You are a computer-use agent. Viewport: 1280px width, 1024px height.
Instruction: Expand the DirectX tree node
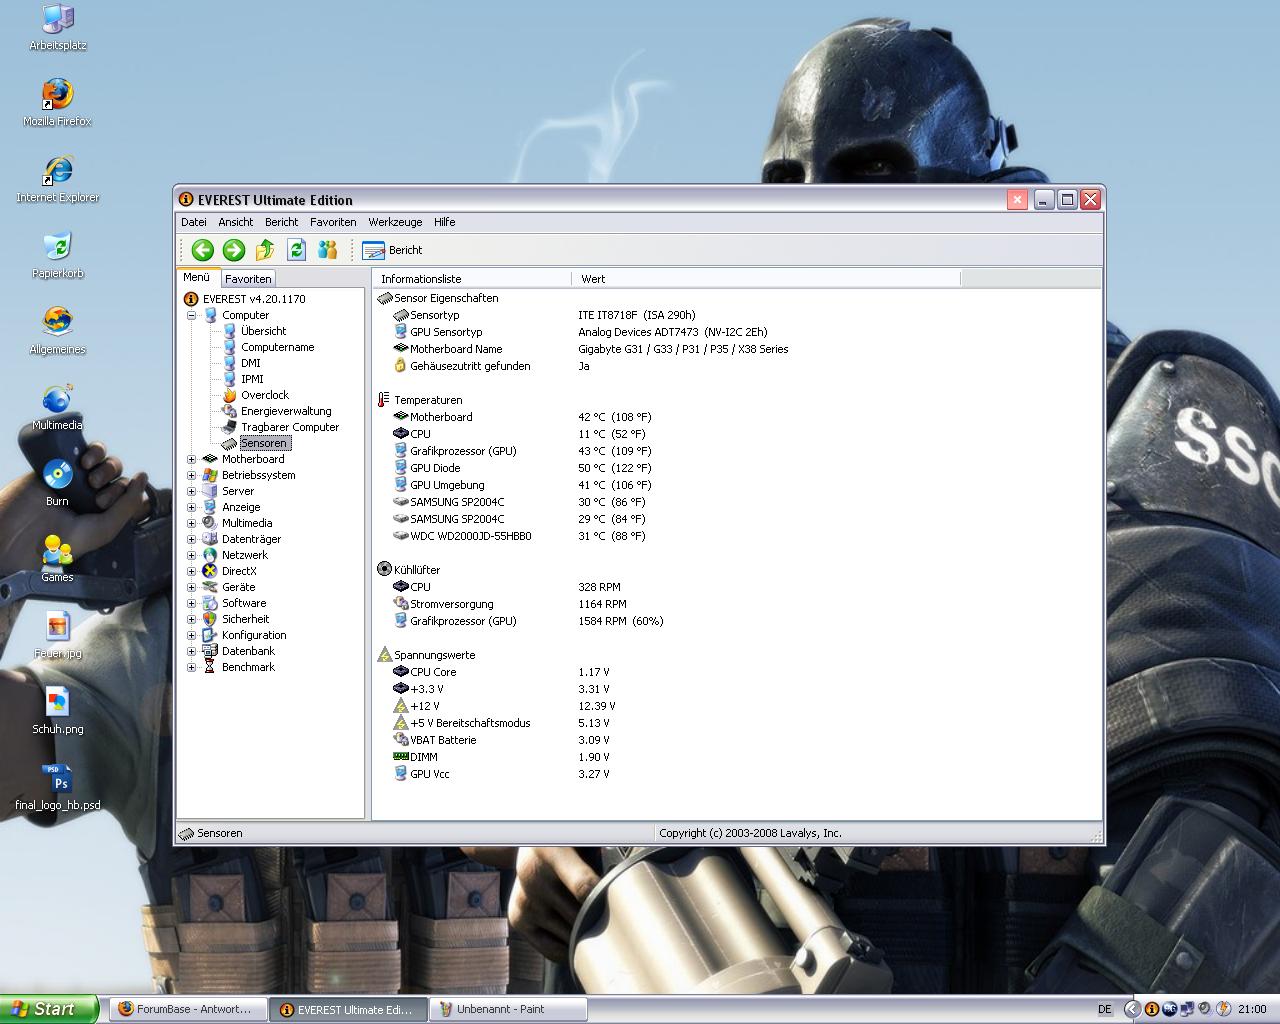coord(192,571)
